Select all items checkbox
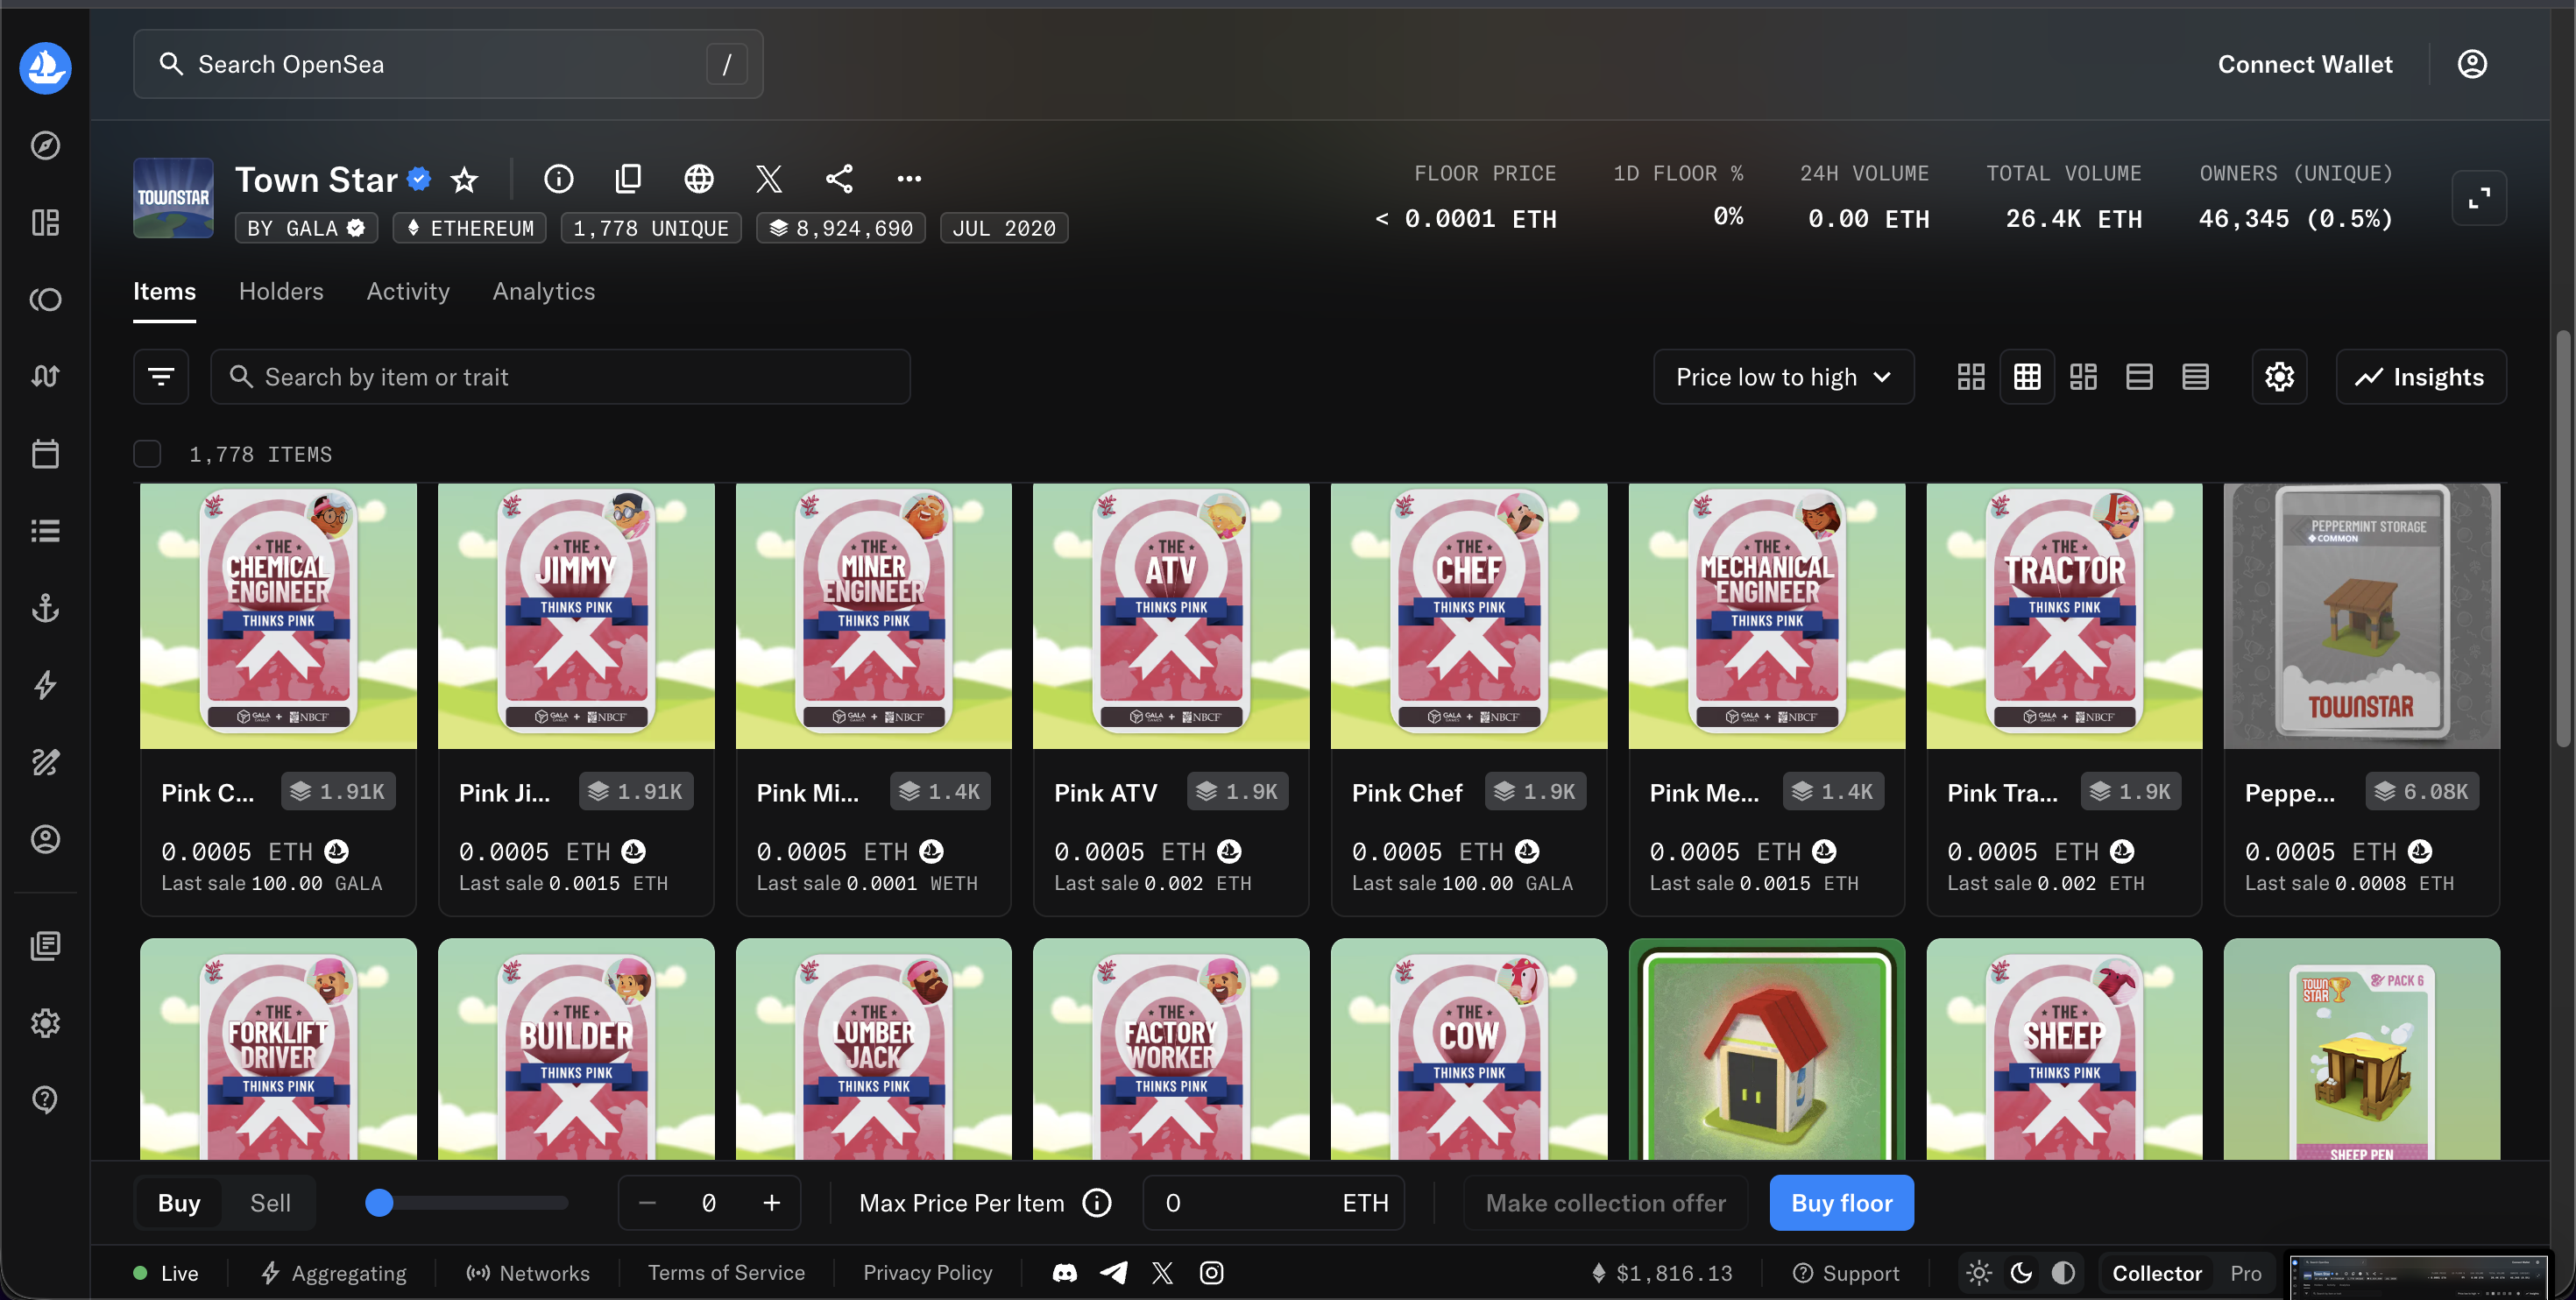Viewport: 2576px width, 1300px height. click(147, 454)
